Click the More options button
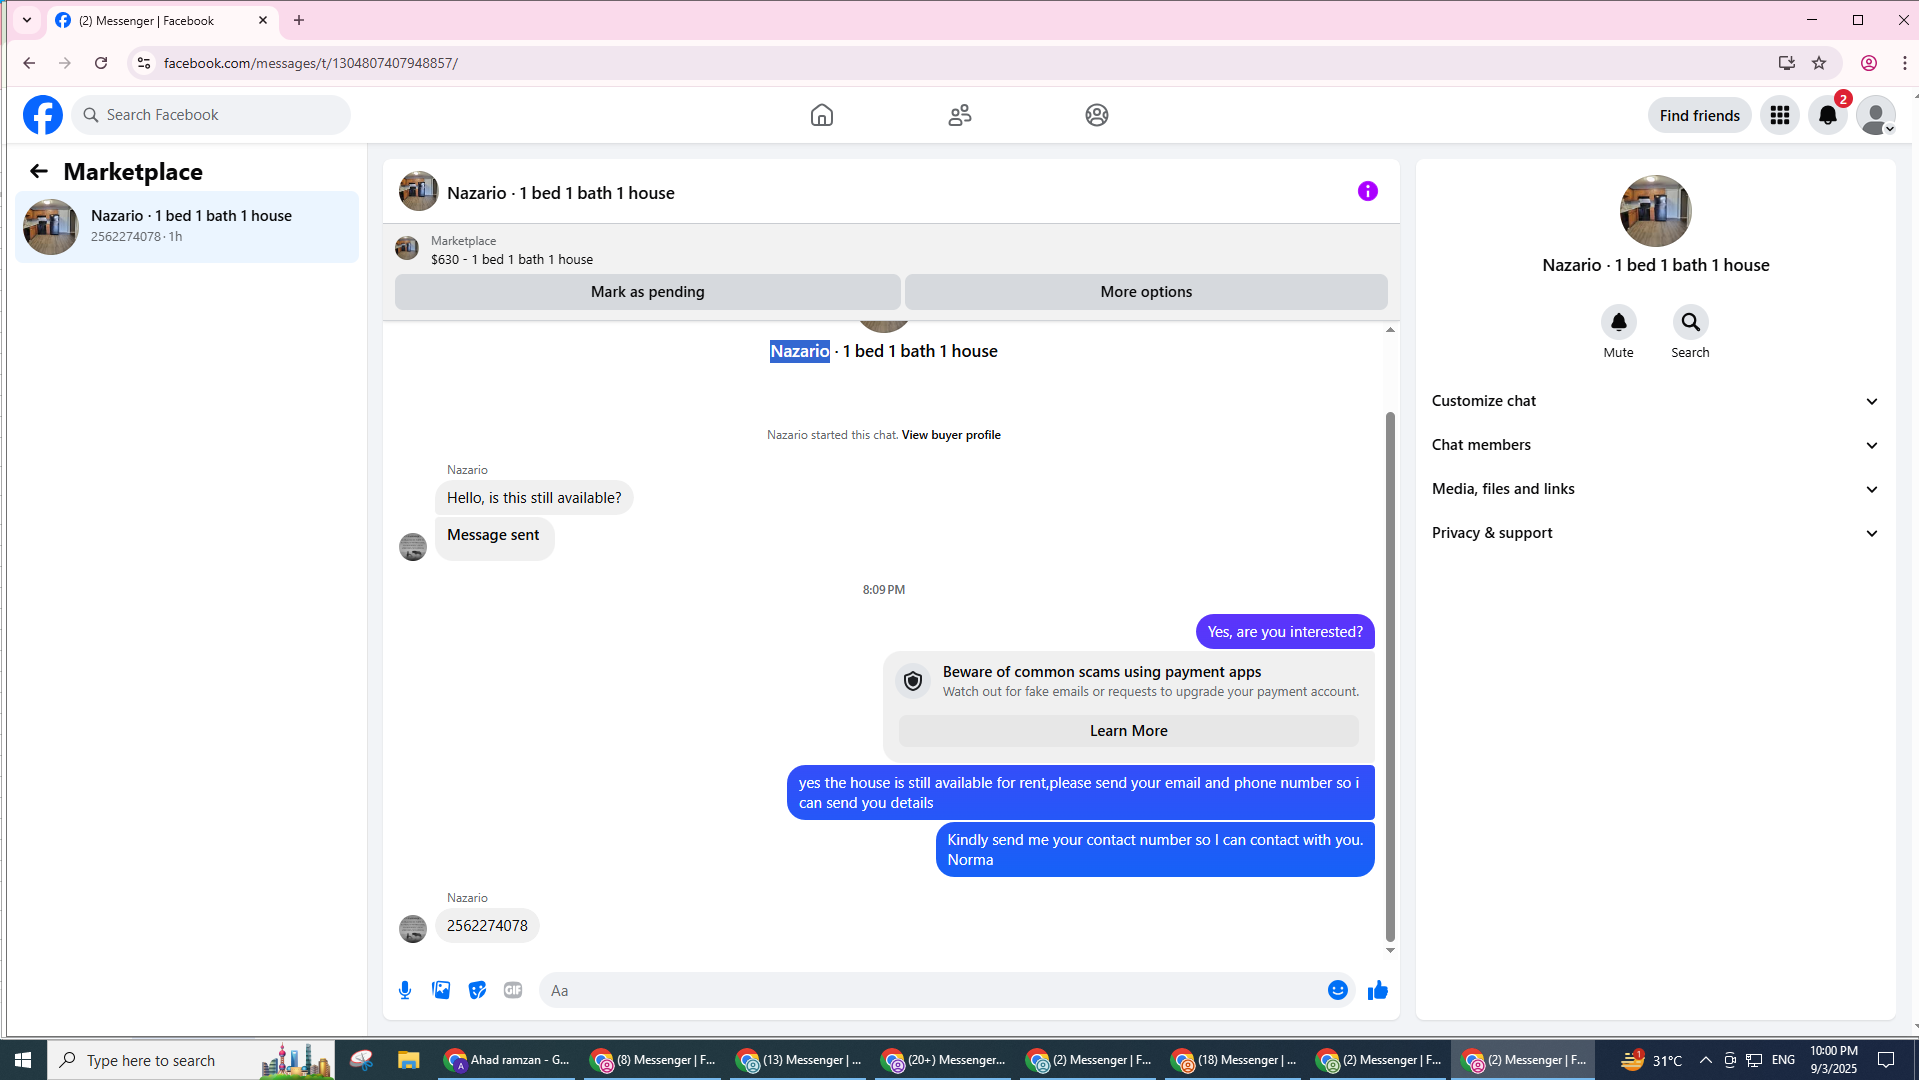The image size is (1919, 1080). pyautogui.click(x=1146, y=292)
